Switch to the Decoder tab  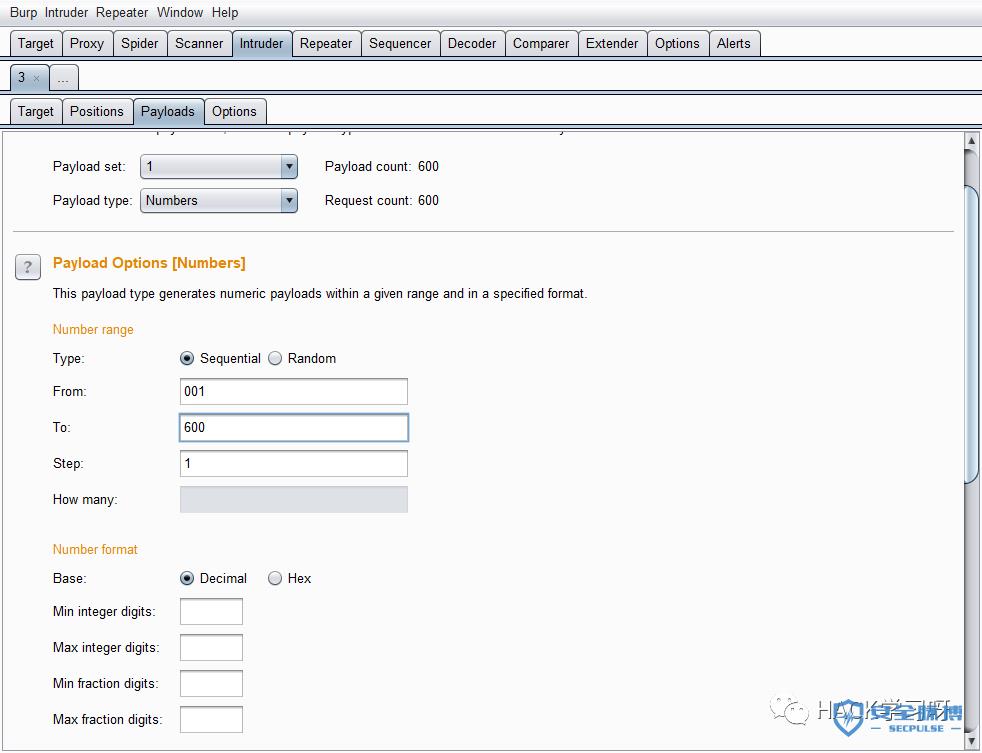(472, 43)
